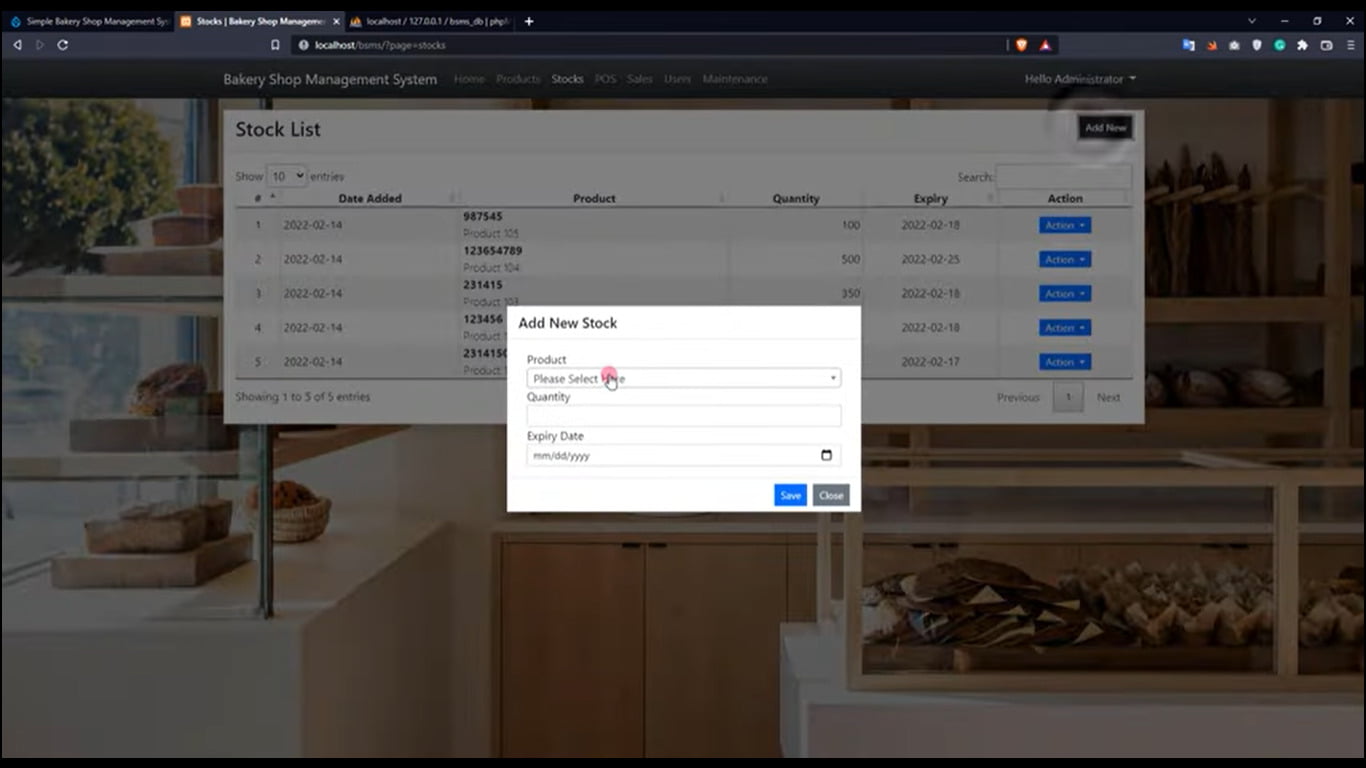The height and width of the screenshot is (768, 1366).
Task: Open the Firefox application menu
Action: coord(1351,45)
